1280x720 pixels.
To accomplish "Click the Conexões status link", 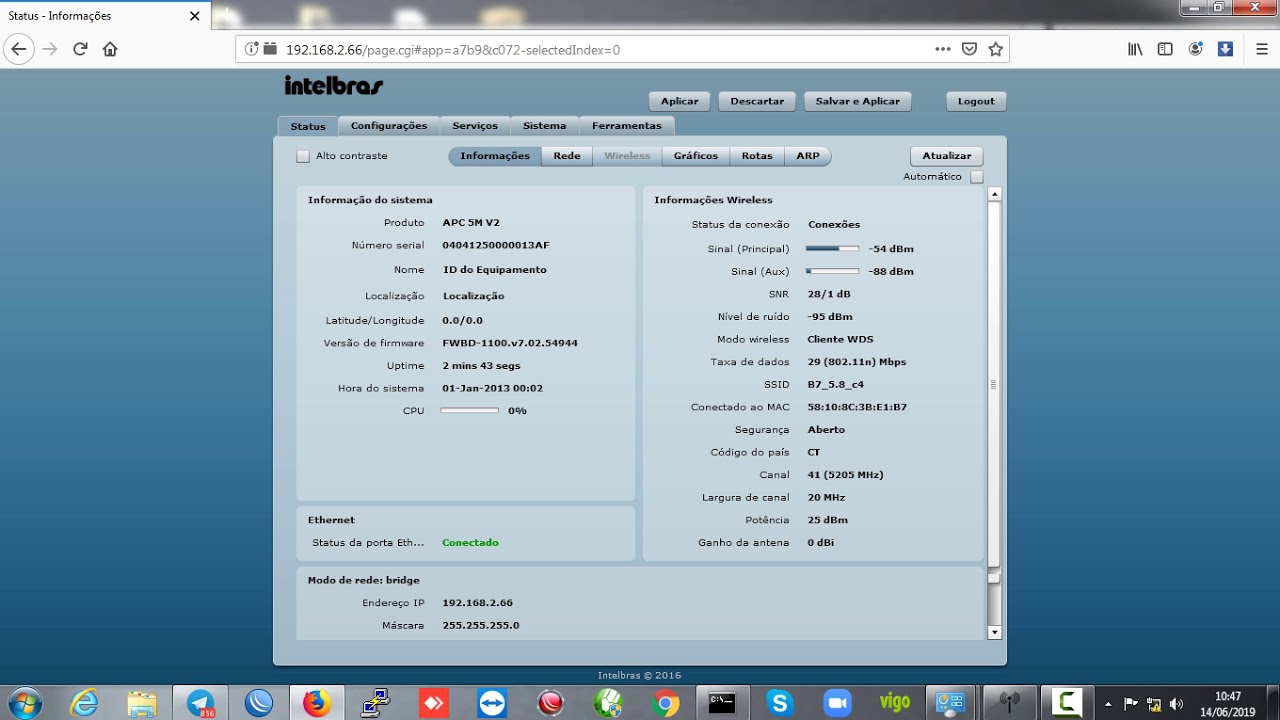I will (x=834, y=225).
